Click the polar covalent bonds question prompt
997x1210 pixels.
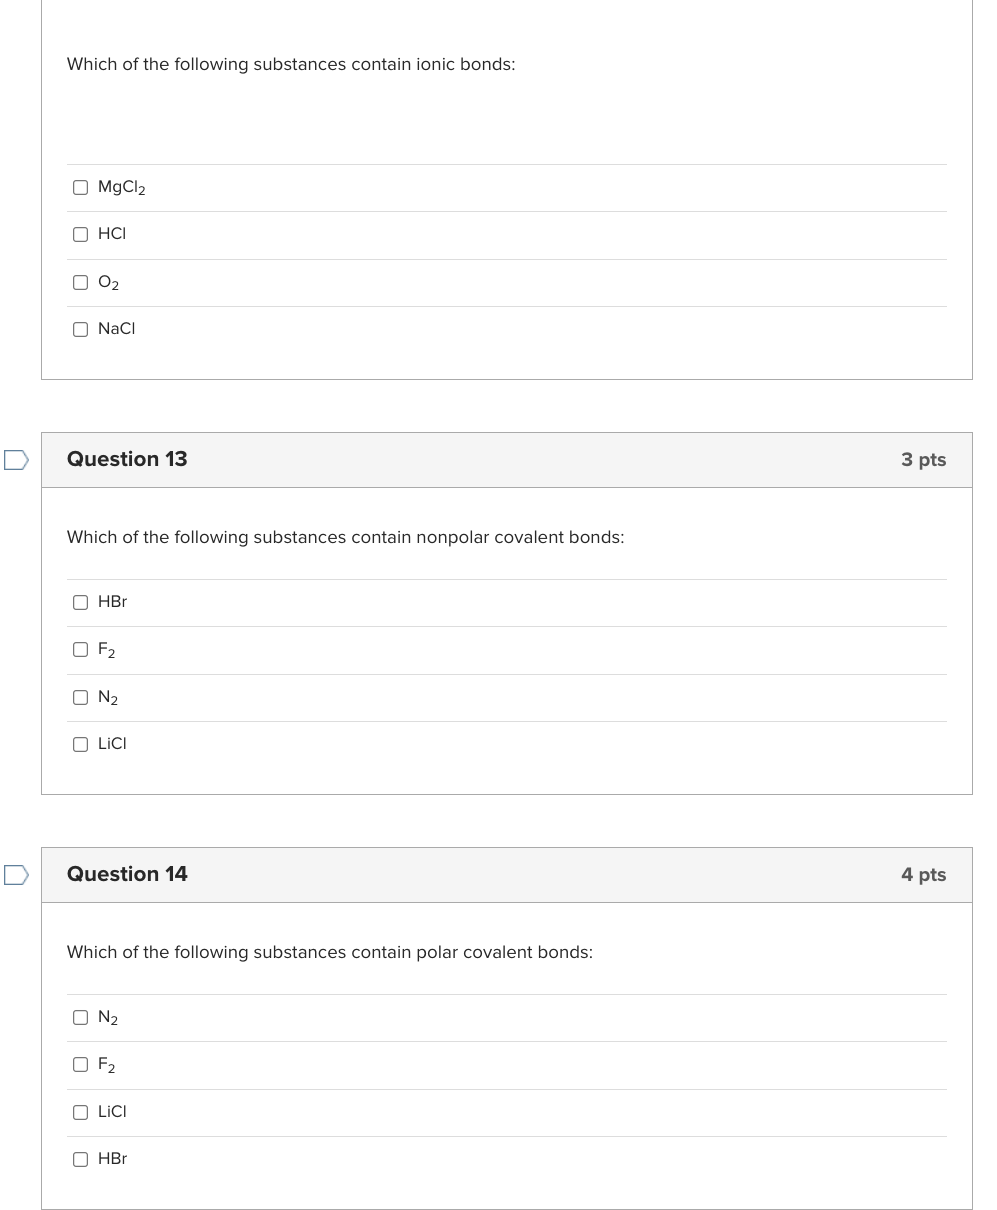click(329, 952)
